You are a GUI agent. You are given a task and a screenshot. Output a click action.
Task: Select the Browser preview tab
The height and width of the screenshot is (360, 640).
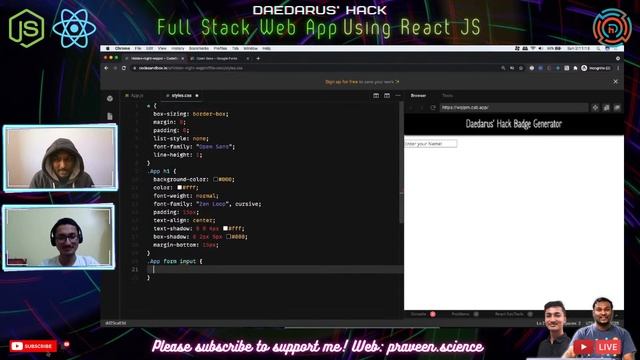coord(418,96)
